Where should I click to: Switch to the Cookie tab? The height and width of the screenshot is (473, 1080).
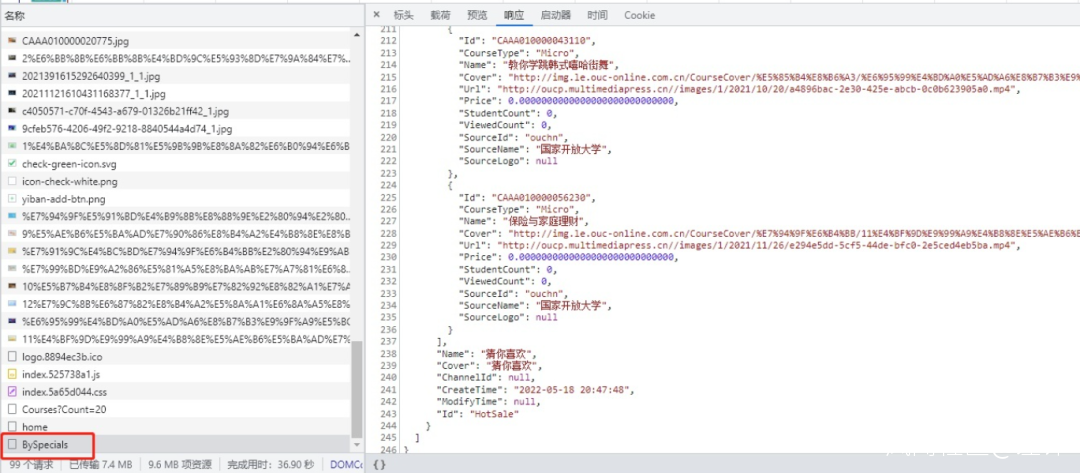[x=639, y=15]
